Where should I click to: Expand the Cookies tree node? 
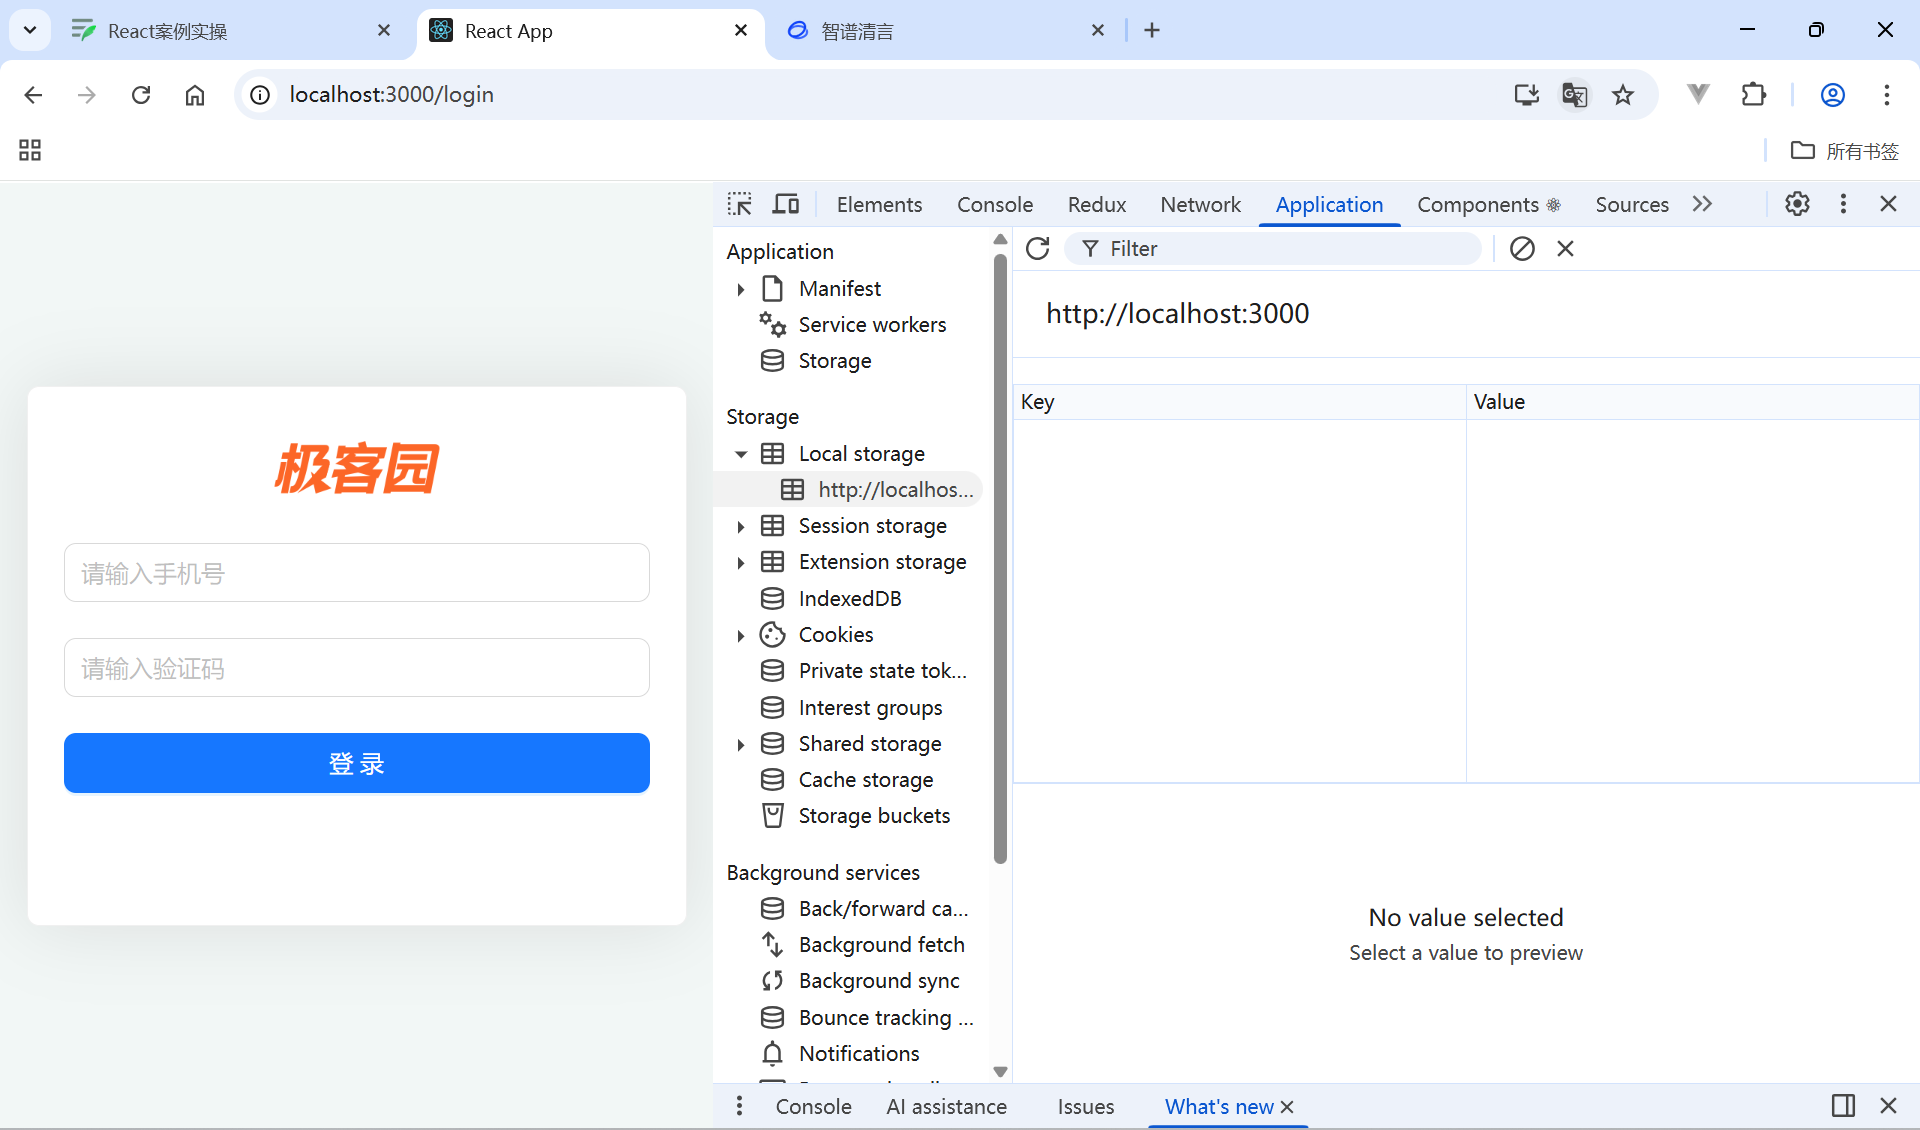[x=741, y=635]
